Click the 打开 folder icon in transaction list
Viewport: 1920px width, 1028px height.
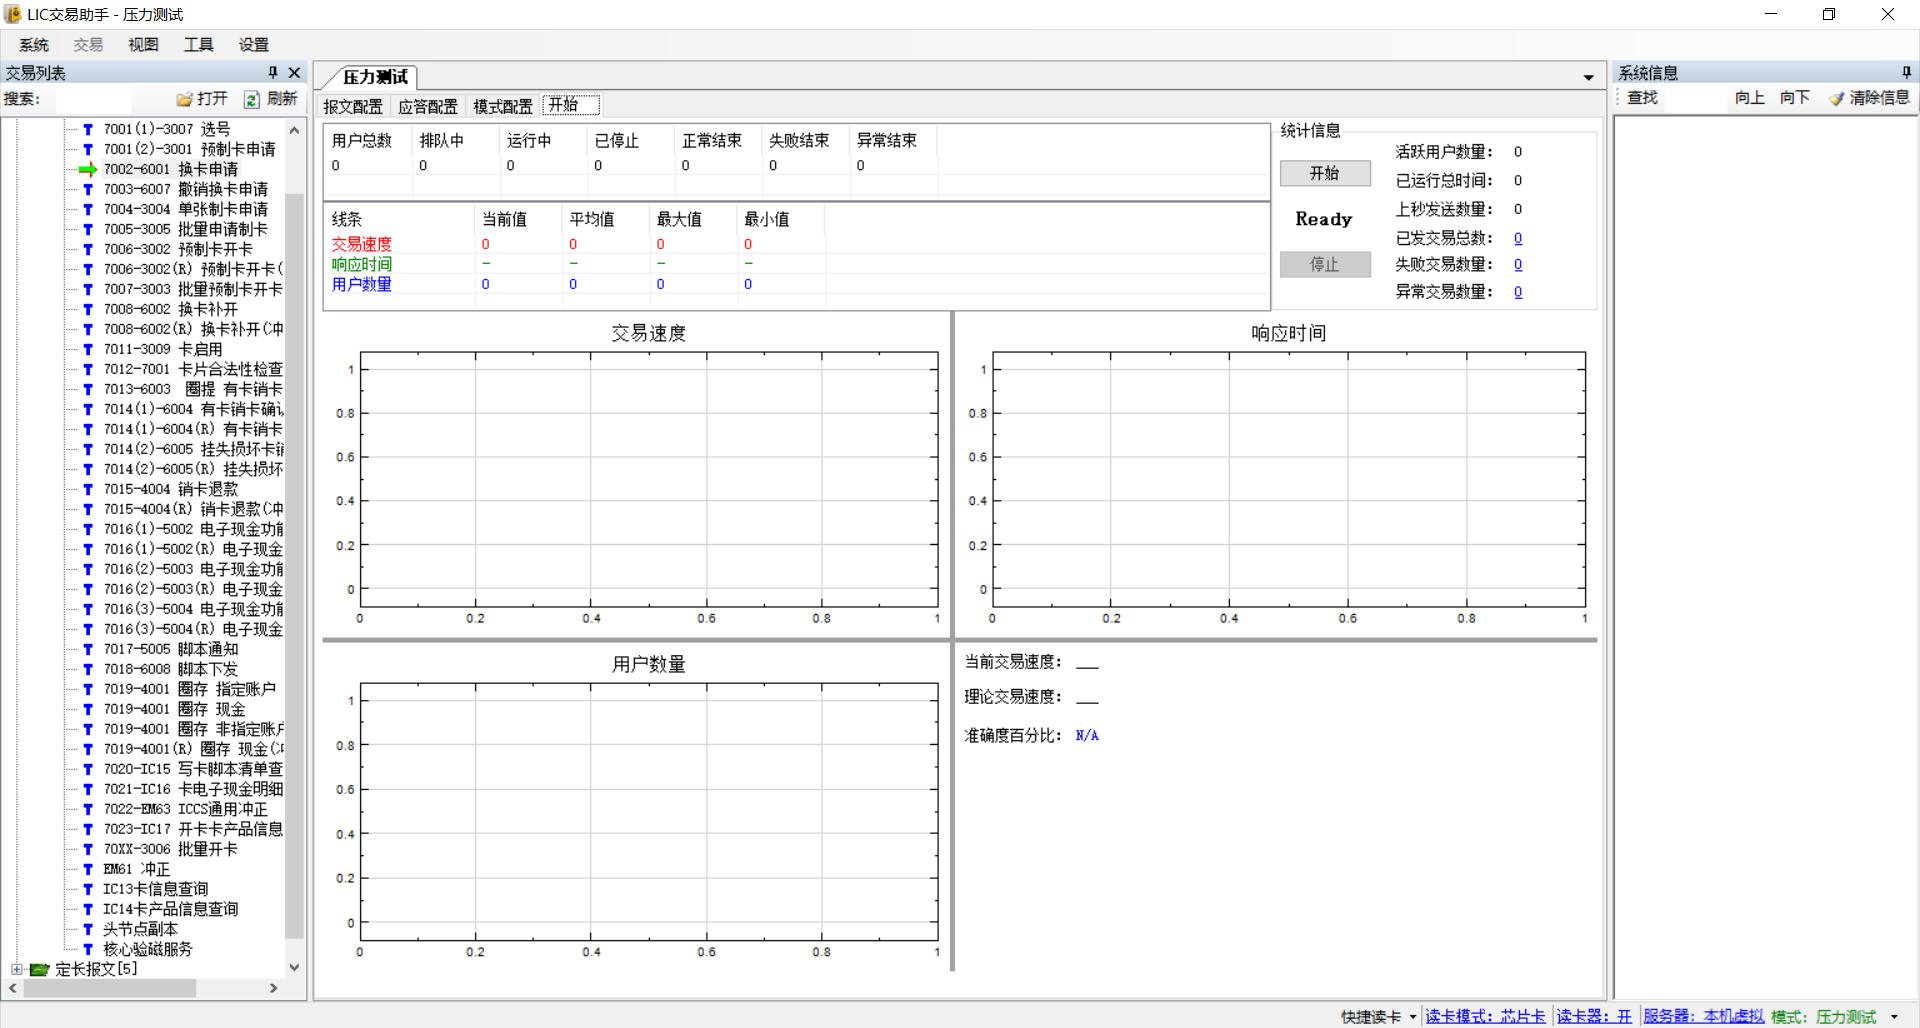click(184, 99)
